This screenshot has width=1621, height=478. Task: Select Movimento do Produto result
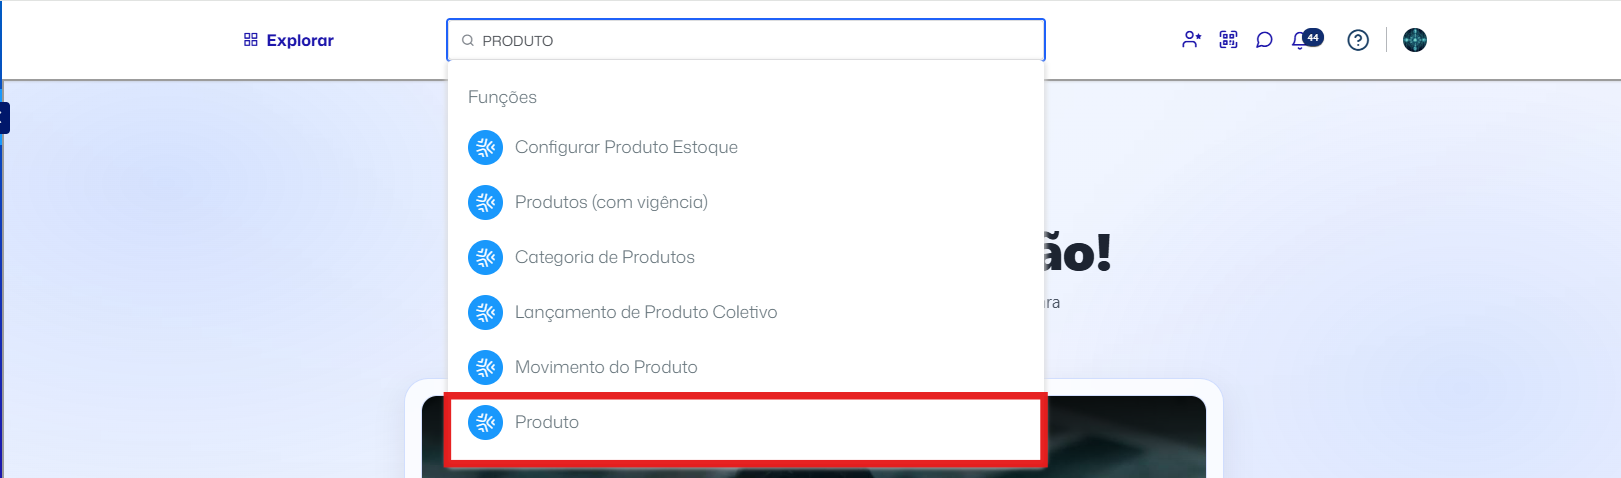tap(746, 367)
